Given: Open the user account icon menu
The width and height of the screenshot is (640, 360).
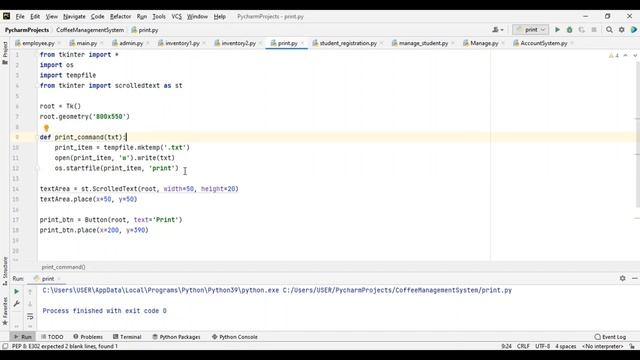Looking at the screenshot, I should point(497,30).
